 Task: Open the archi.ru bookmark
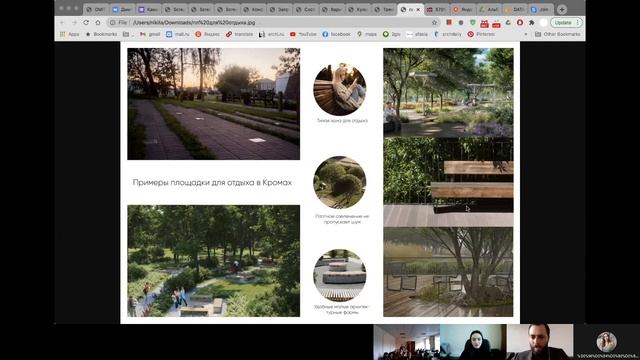[271, 34]
